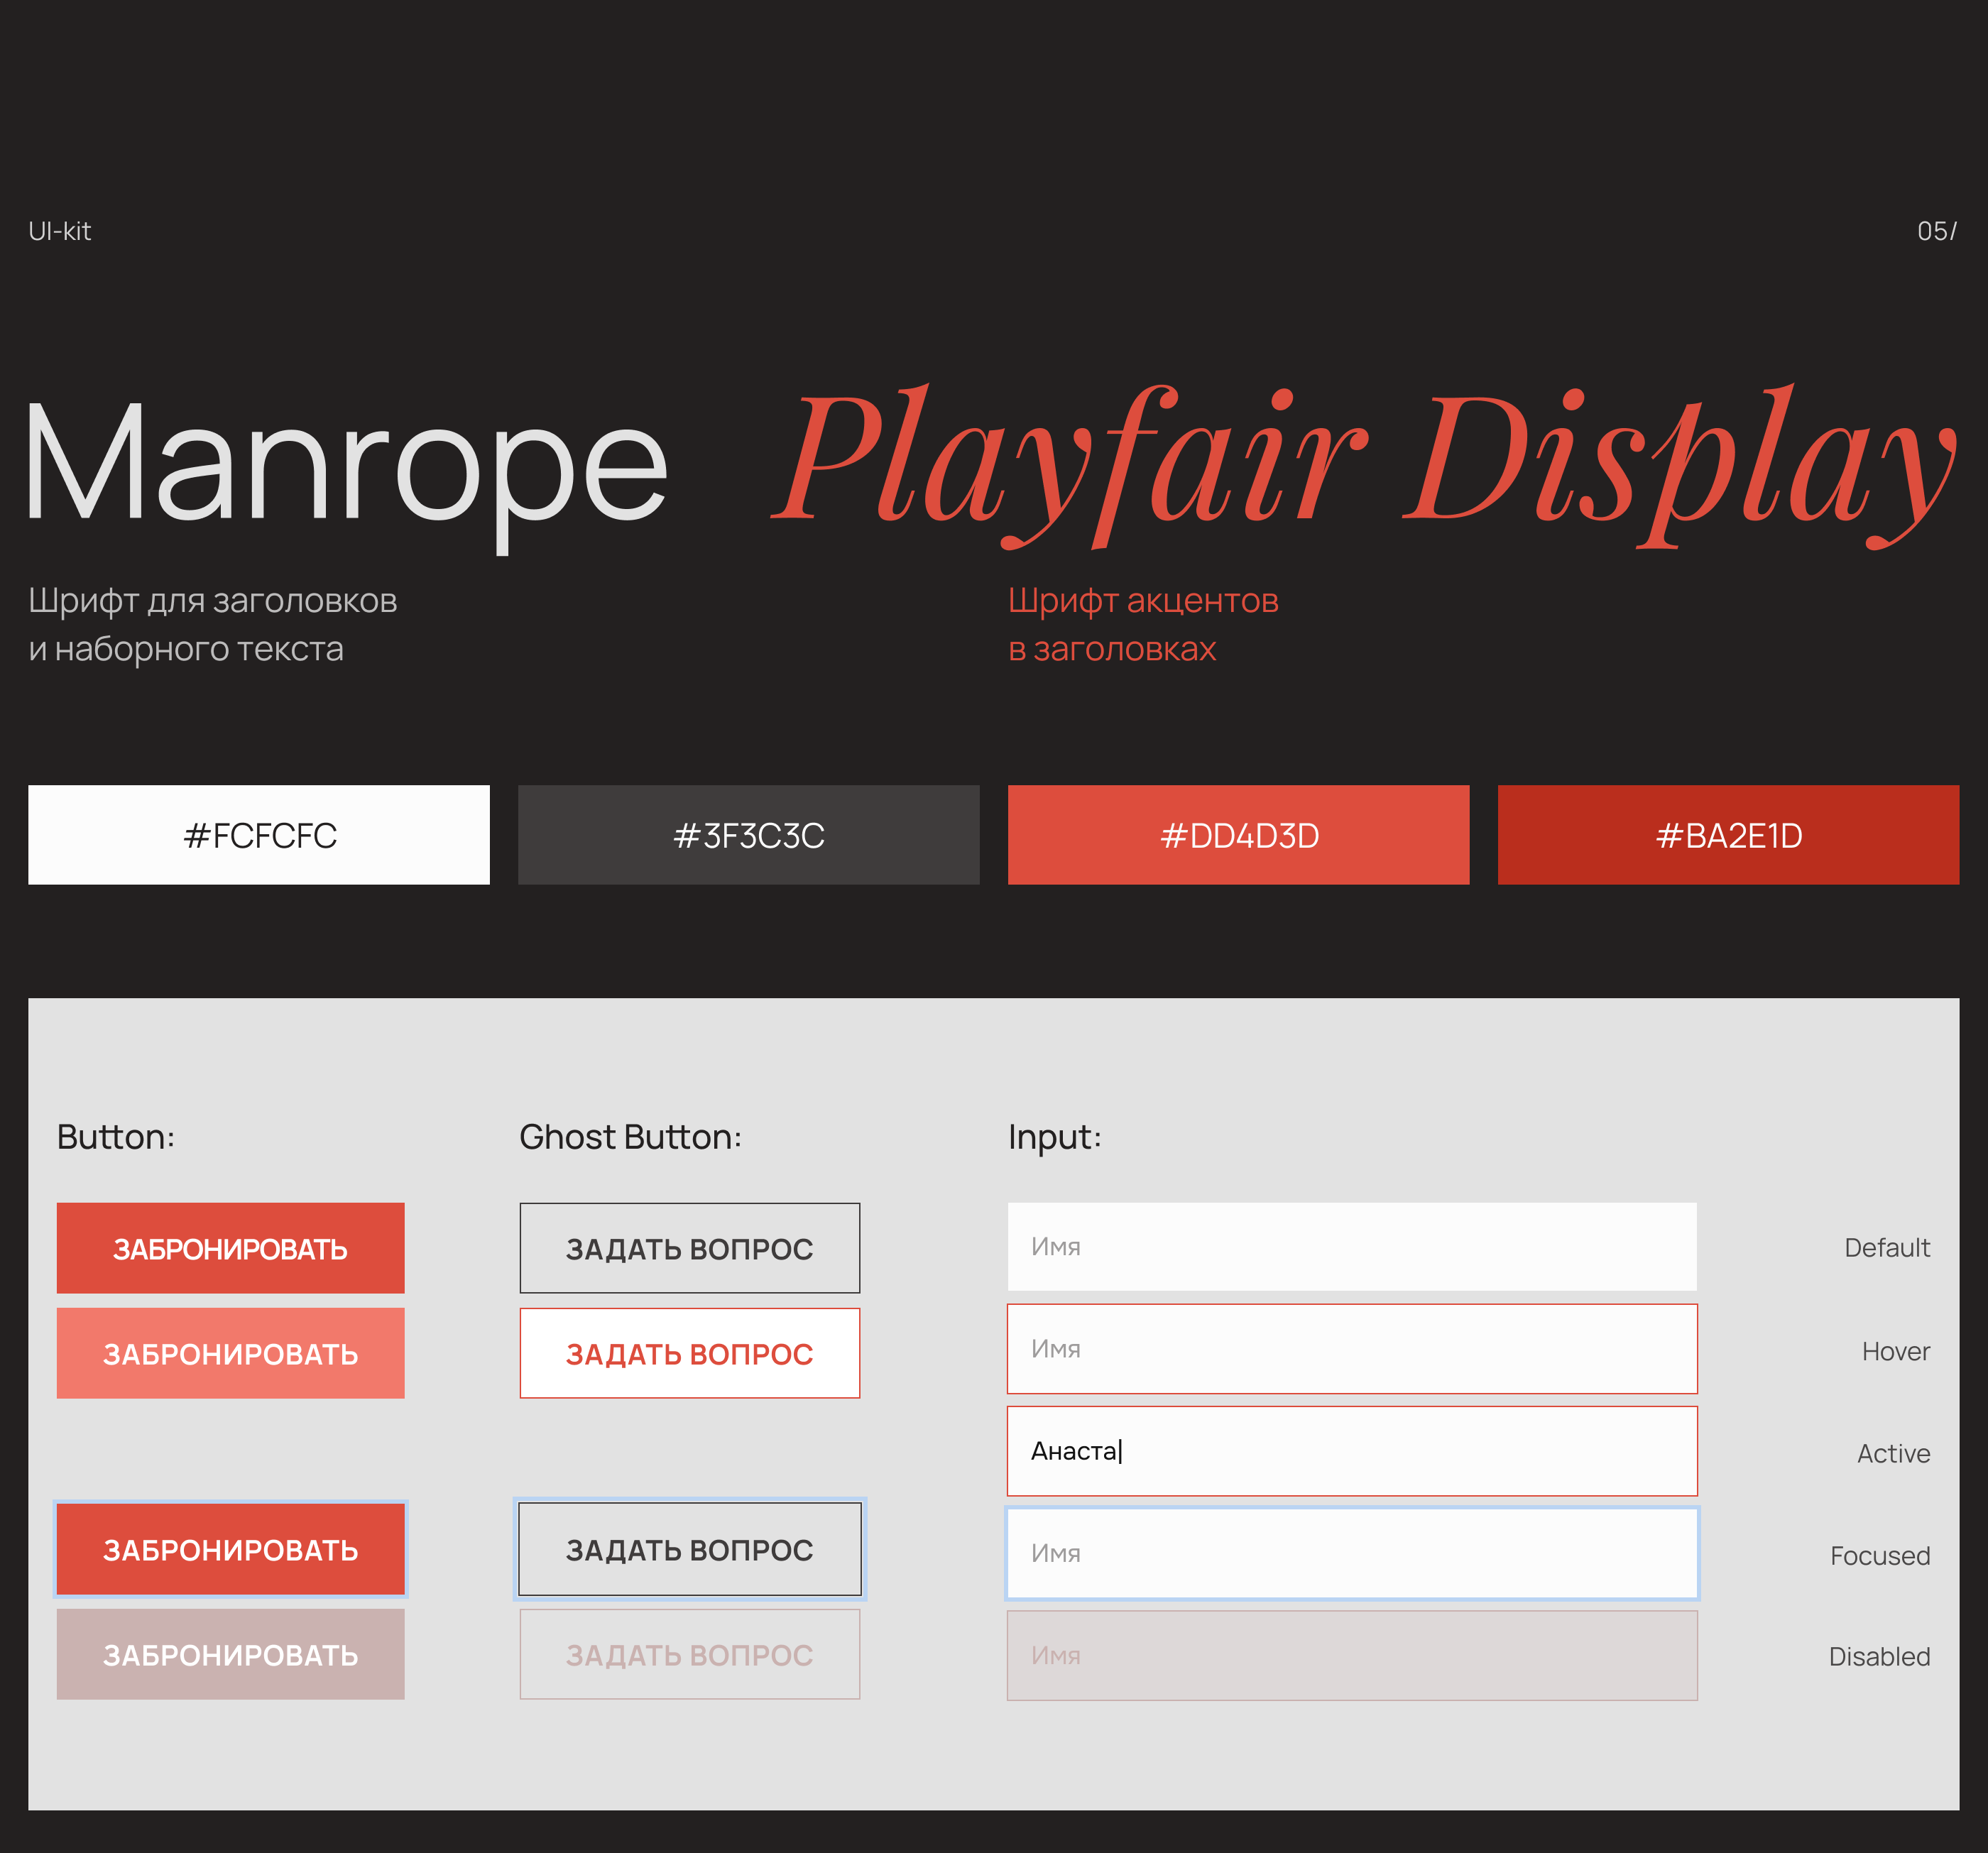Select the #DD4D3D red color swatch
The height and width of the screenshot is (1853, 1988).
tap(1238, 835)
